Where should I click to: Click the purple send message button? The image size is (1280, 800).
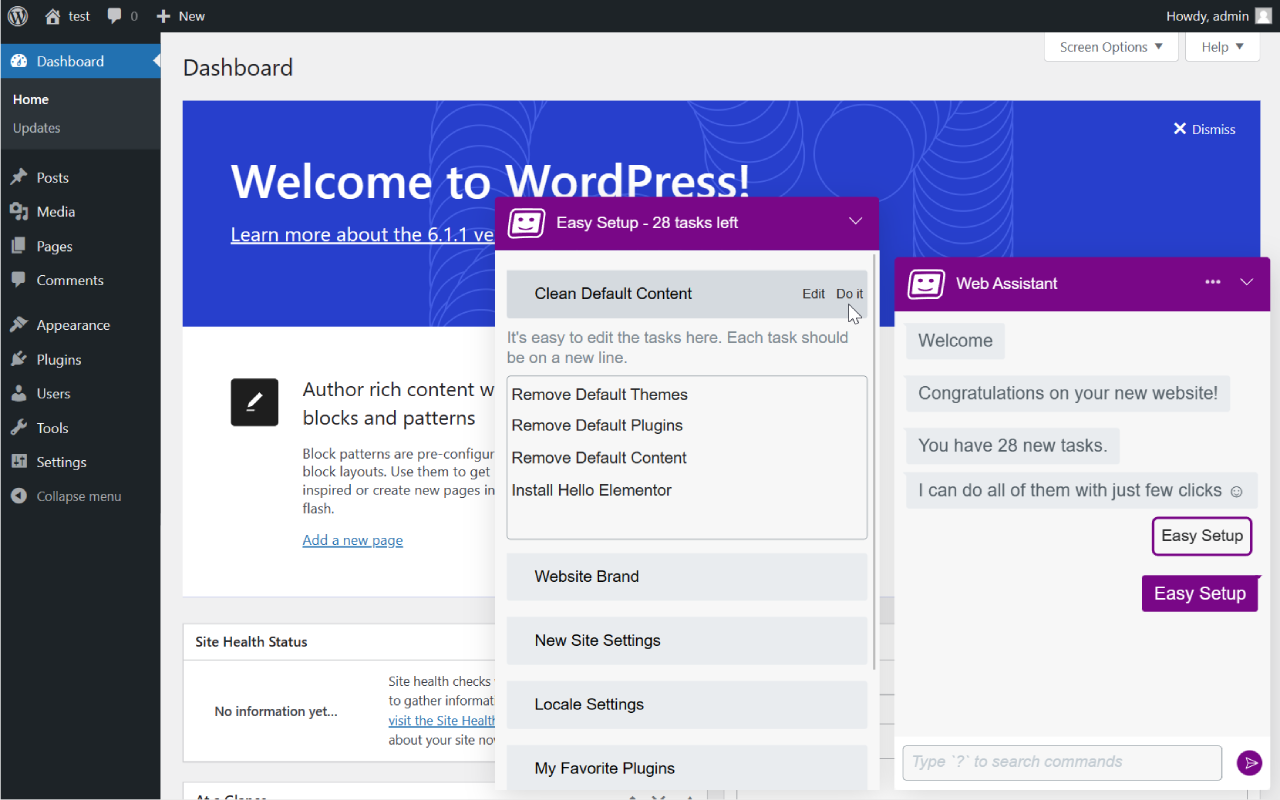1249,763
